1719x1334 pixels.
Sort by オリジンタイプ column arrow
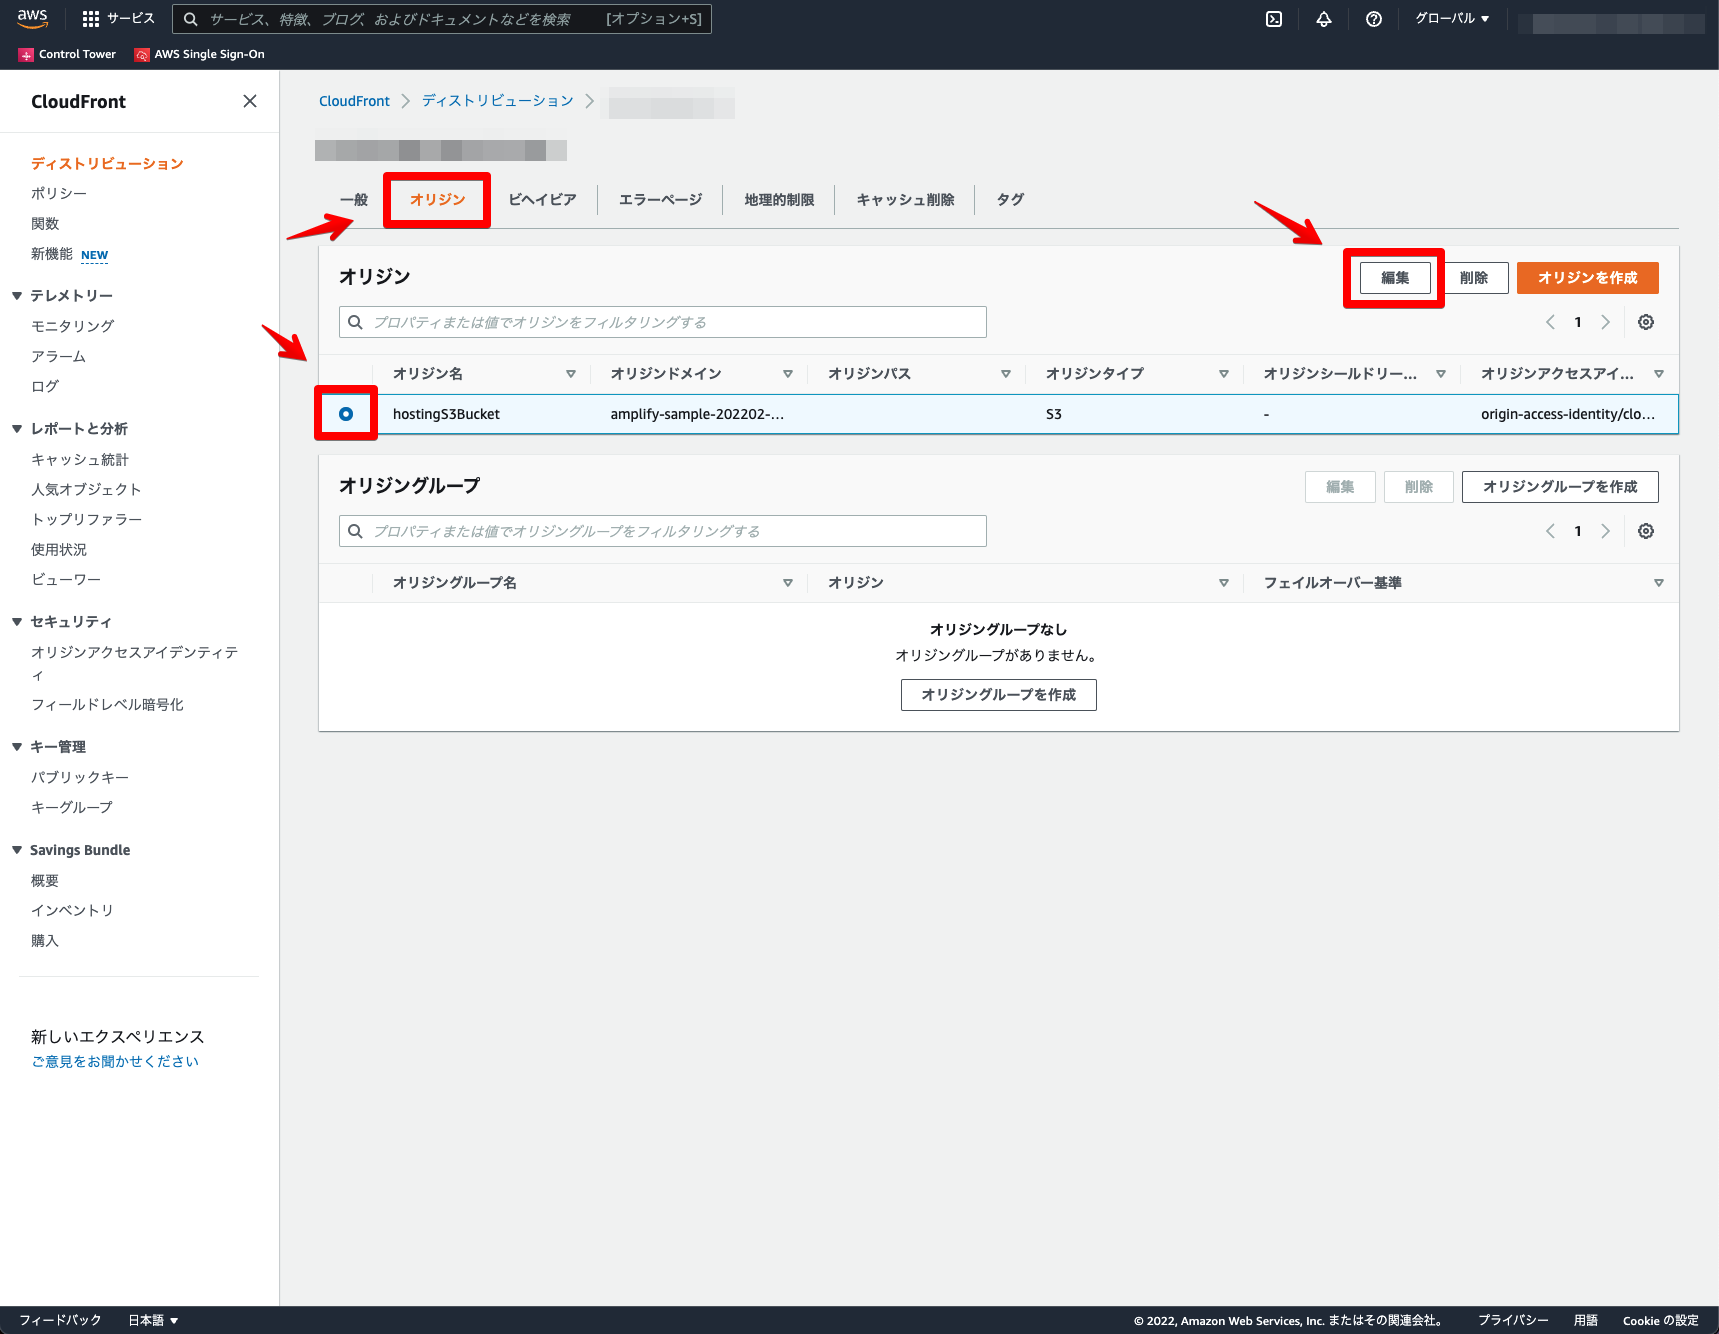click(x=1224, y=374)
